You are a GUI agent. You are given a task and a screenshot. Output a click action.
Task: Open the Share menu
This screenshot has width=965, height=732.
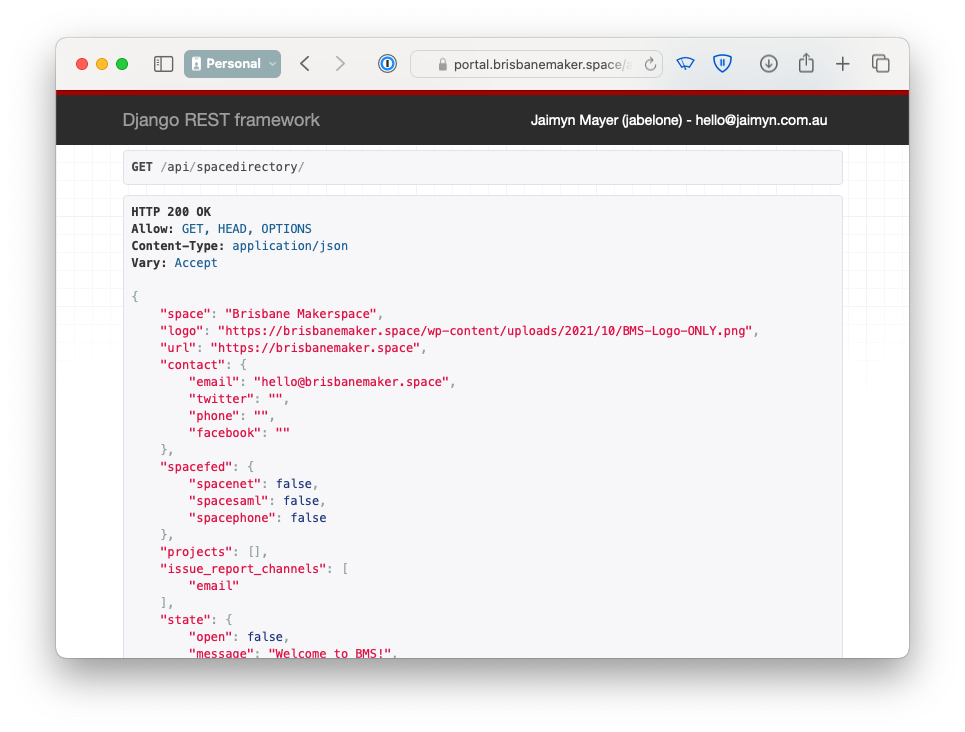click(x=806, y=64)
